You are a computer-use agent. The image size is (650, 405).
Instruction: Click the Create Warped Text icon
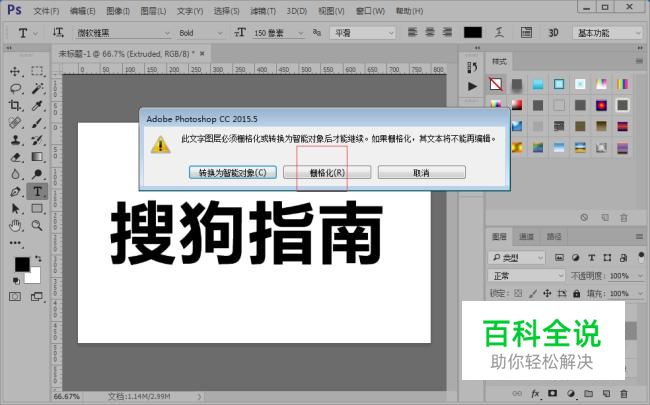(x=500, y=32)
